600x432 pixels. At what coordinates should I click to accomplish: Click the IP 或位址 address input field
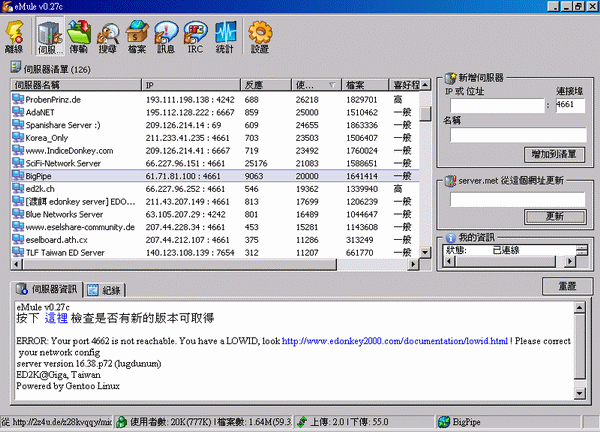[x=494, y=105]
